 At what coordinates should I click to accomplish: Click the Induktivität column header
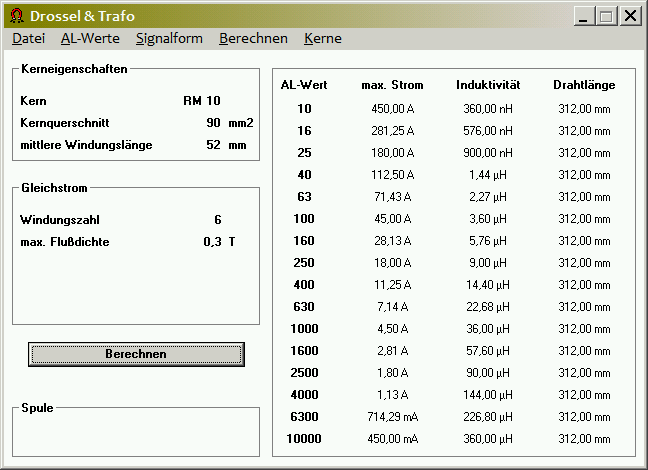coord(488,85)
